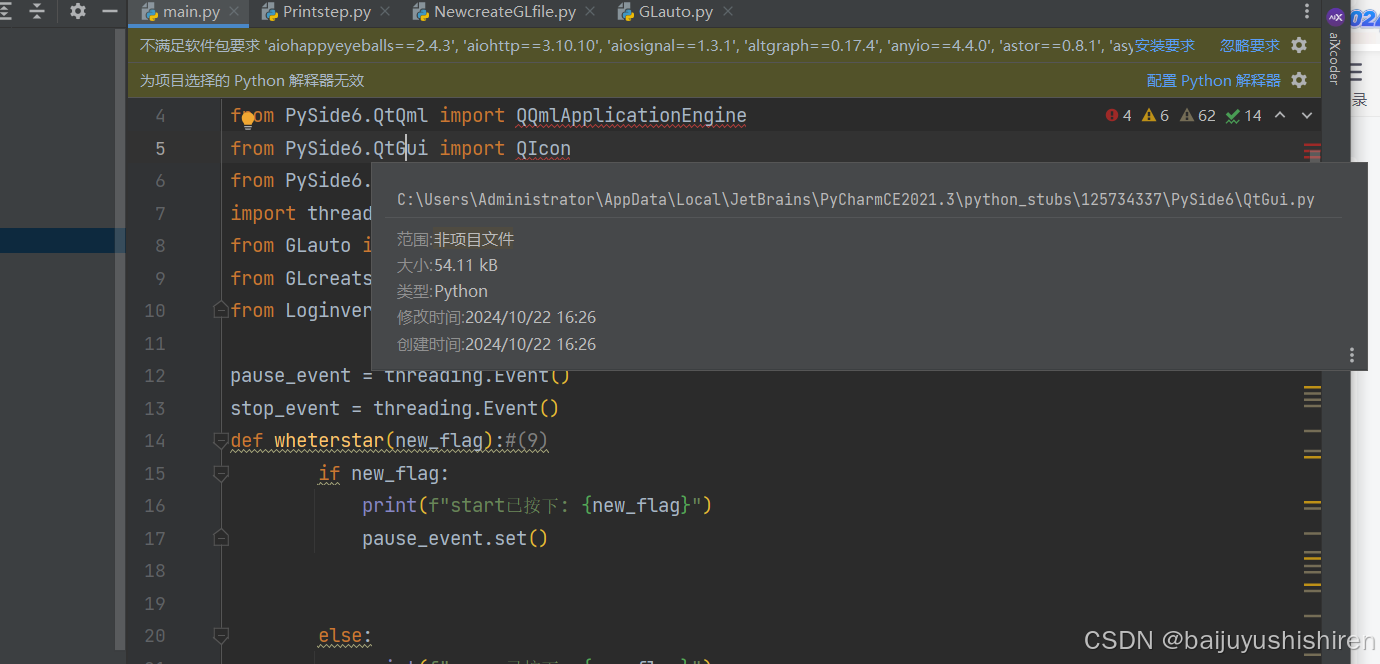Click QQmlApplicationEngine in line 4
Image resolution: width=1380 pixels, height=664 pixels.
[x=631, y=116]
